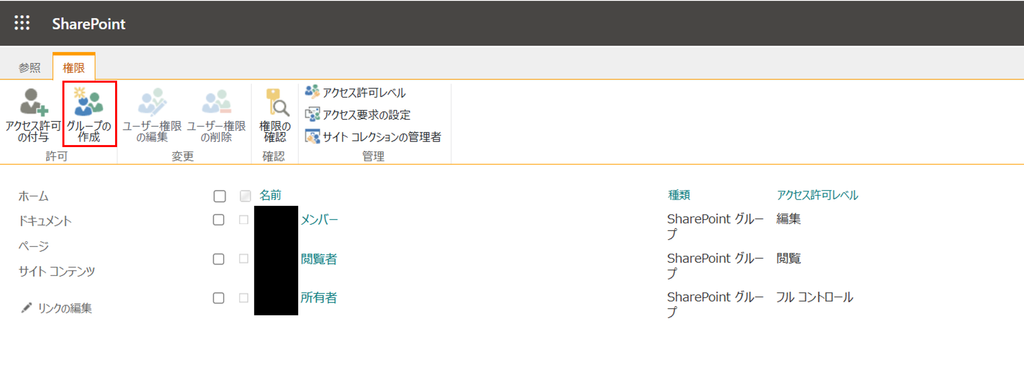1024x370 pixels.
Task: Click the 閲覧 permission level text
Action: (x=788, y=258)
